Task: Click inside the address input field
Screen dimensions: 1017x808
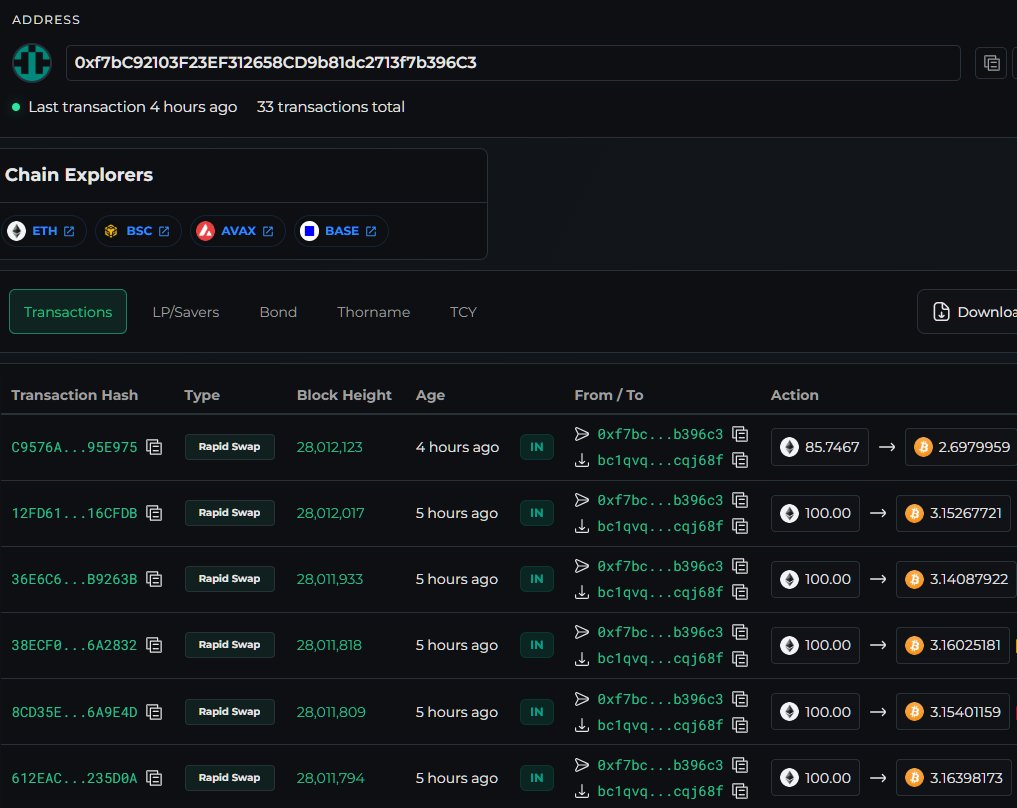Action: (x=513, y=63)
